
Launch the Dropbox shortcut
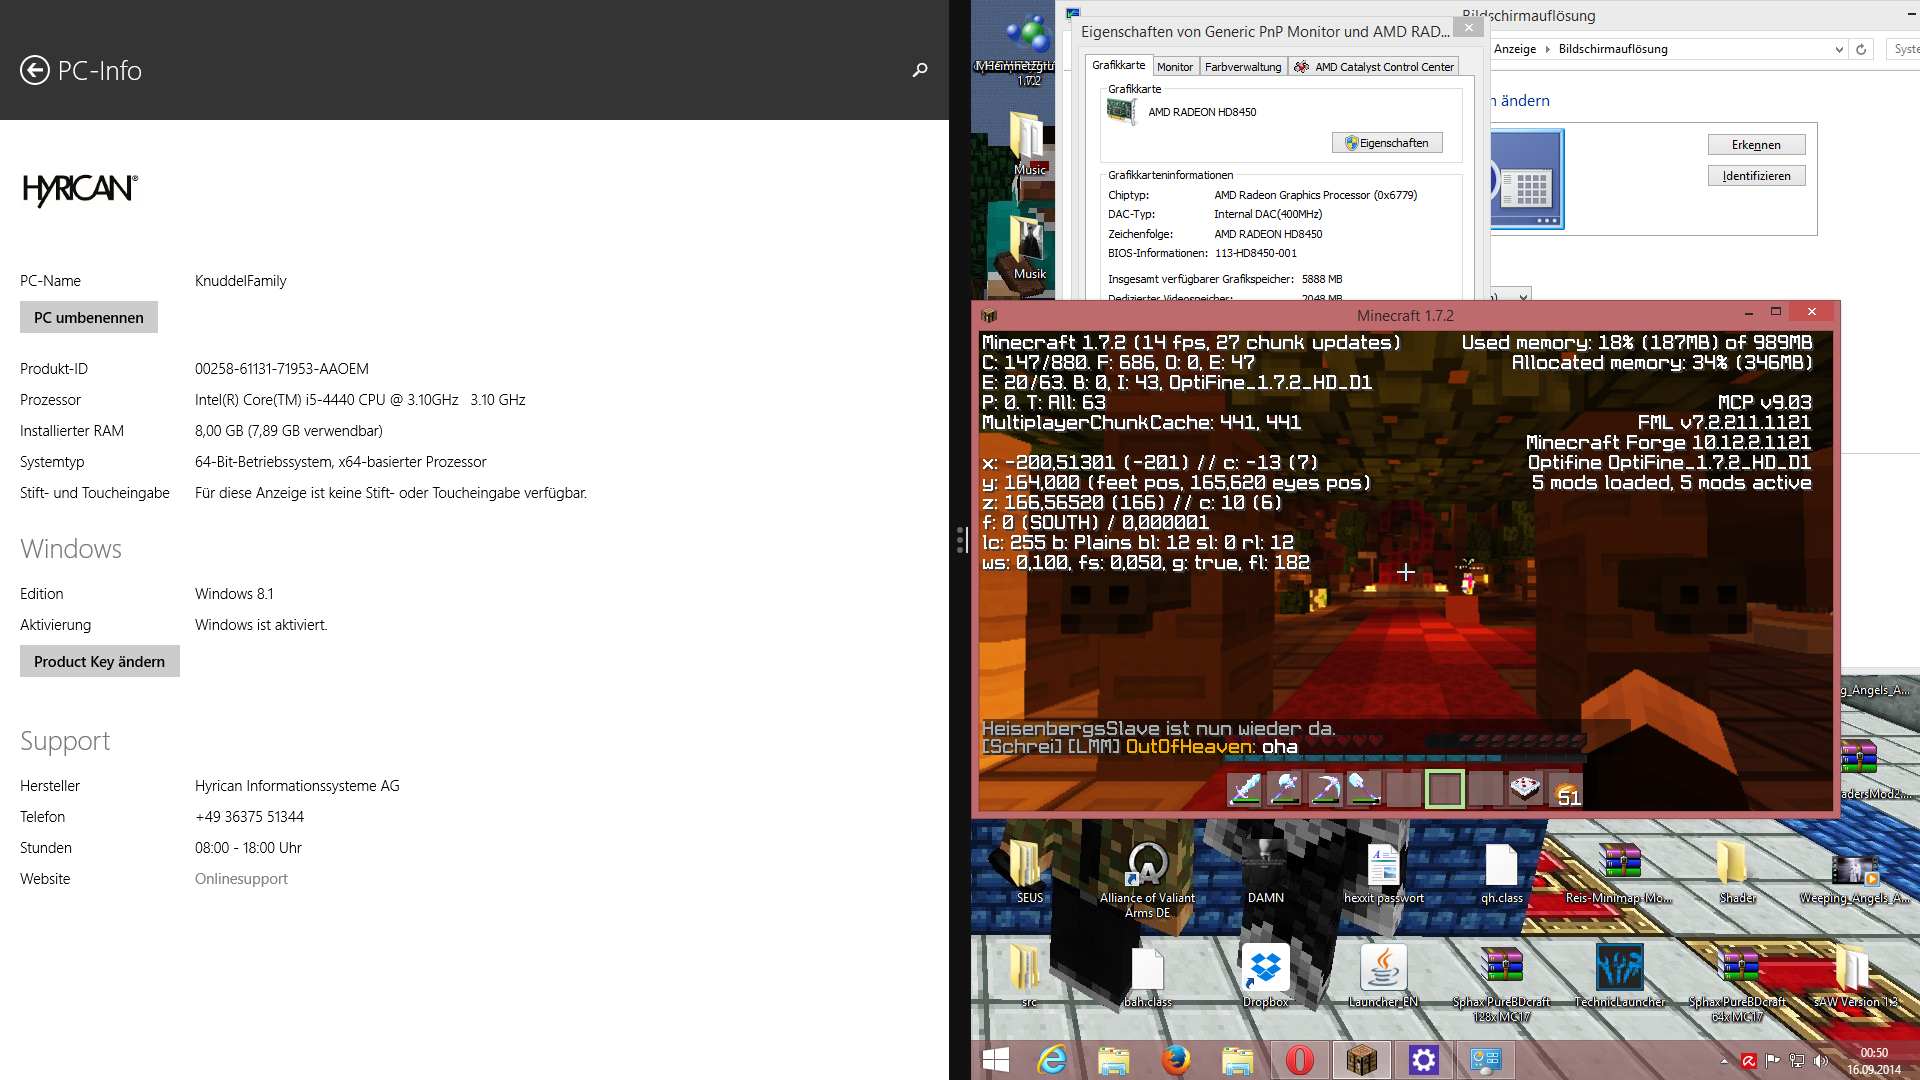click(x=1265, y=975)
